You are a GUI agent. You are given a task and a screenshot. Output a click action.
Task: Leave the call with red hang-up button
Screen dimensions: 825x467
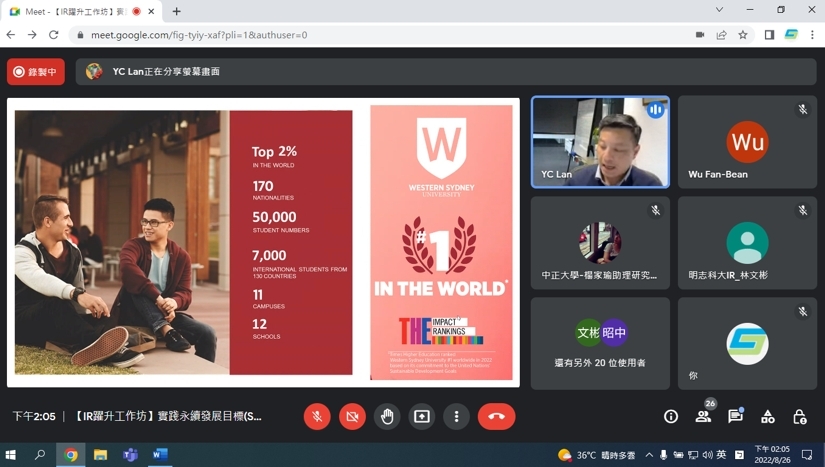[496, 417]
